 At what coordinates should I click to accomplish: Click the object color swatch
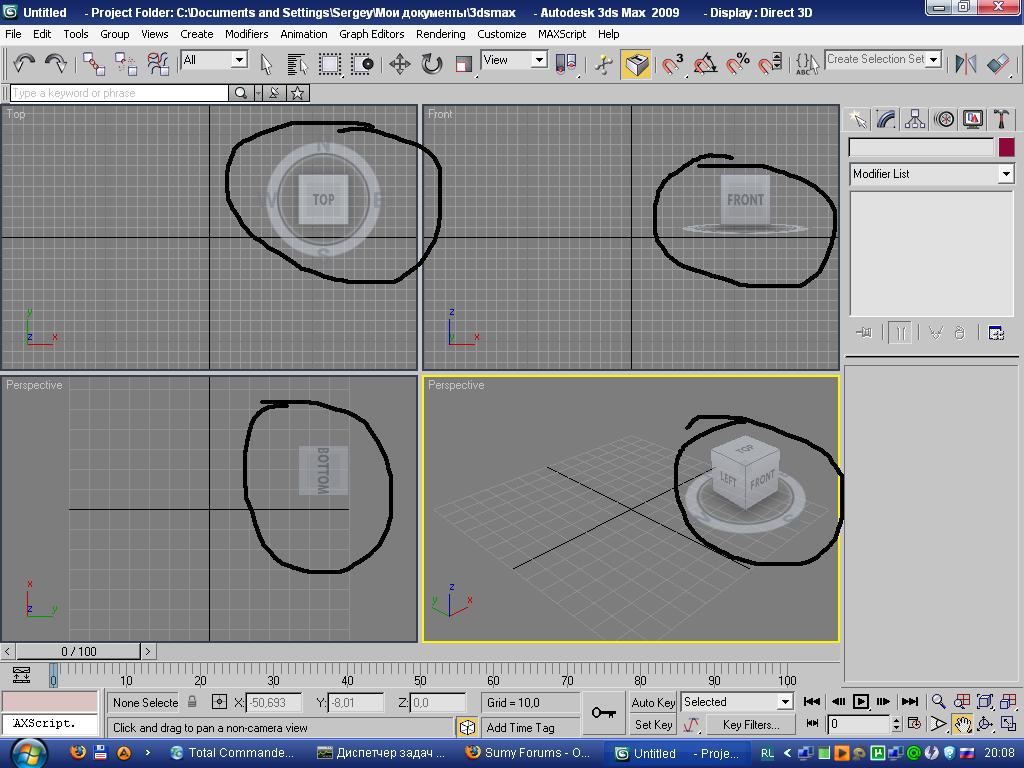tap(1006, 147)
